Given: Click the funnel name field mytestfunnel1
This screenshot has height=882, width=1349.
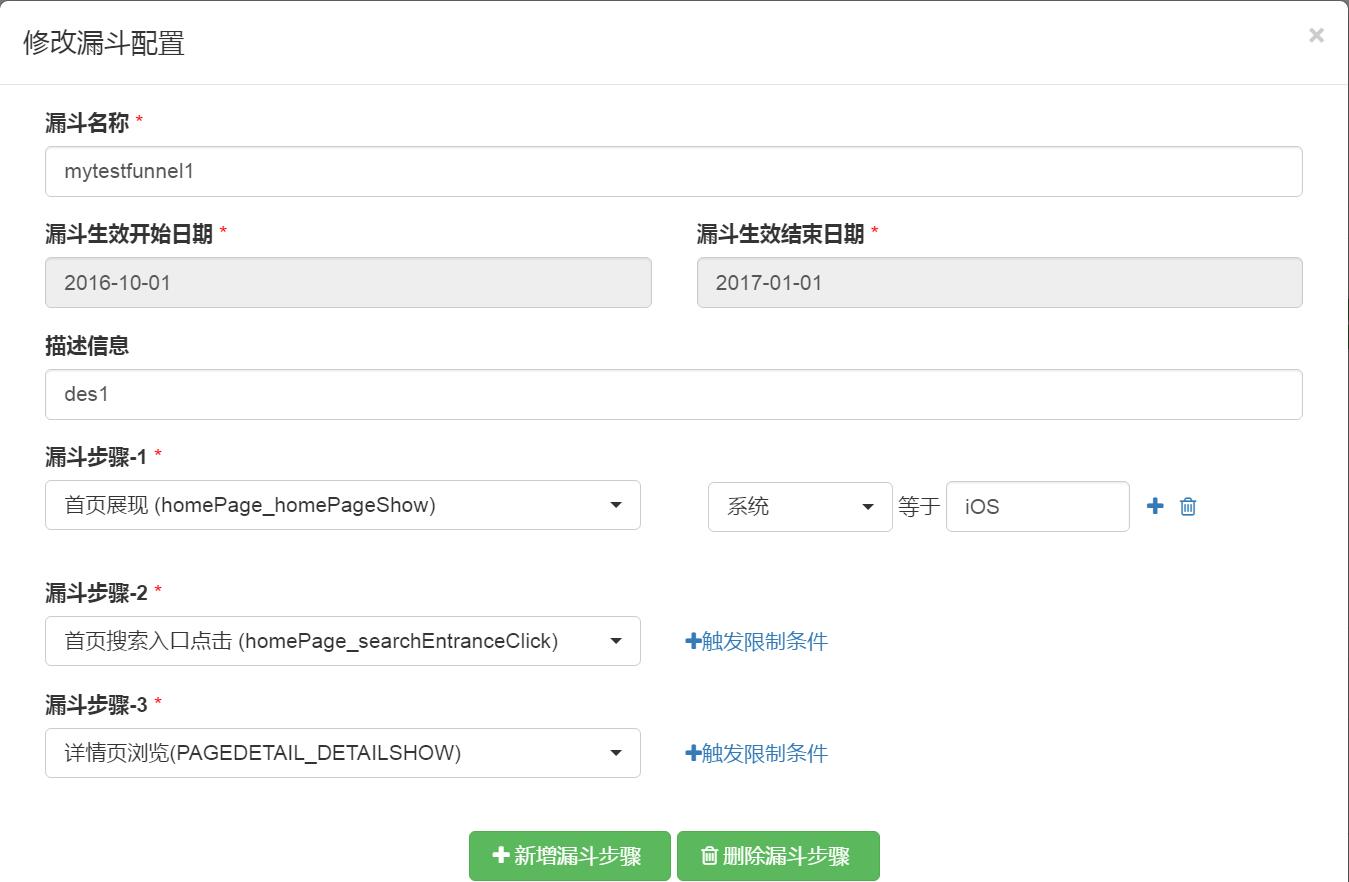Looking at the screenshot, I should pyautogui.click(x=674, y=171).
